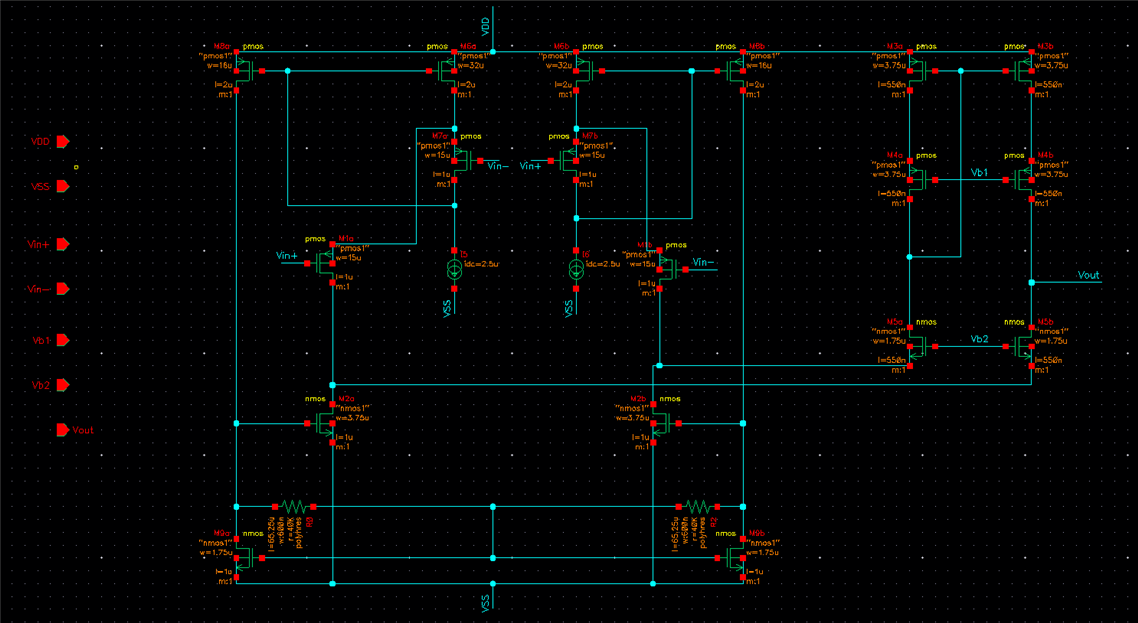Select the R2 polyres resistor symbol
This screenshot has width=1138, height=623.
click(x=697, y=506)
